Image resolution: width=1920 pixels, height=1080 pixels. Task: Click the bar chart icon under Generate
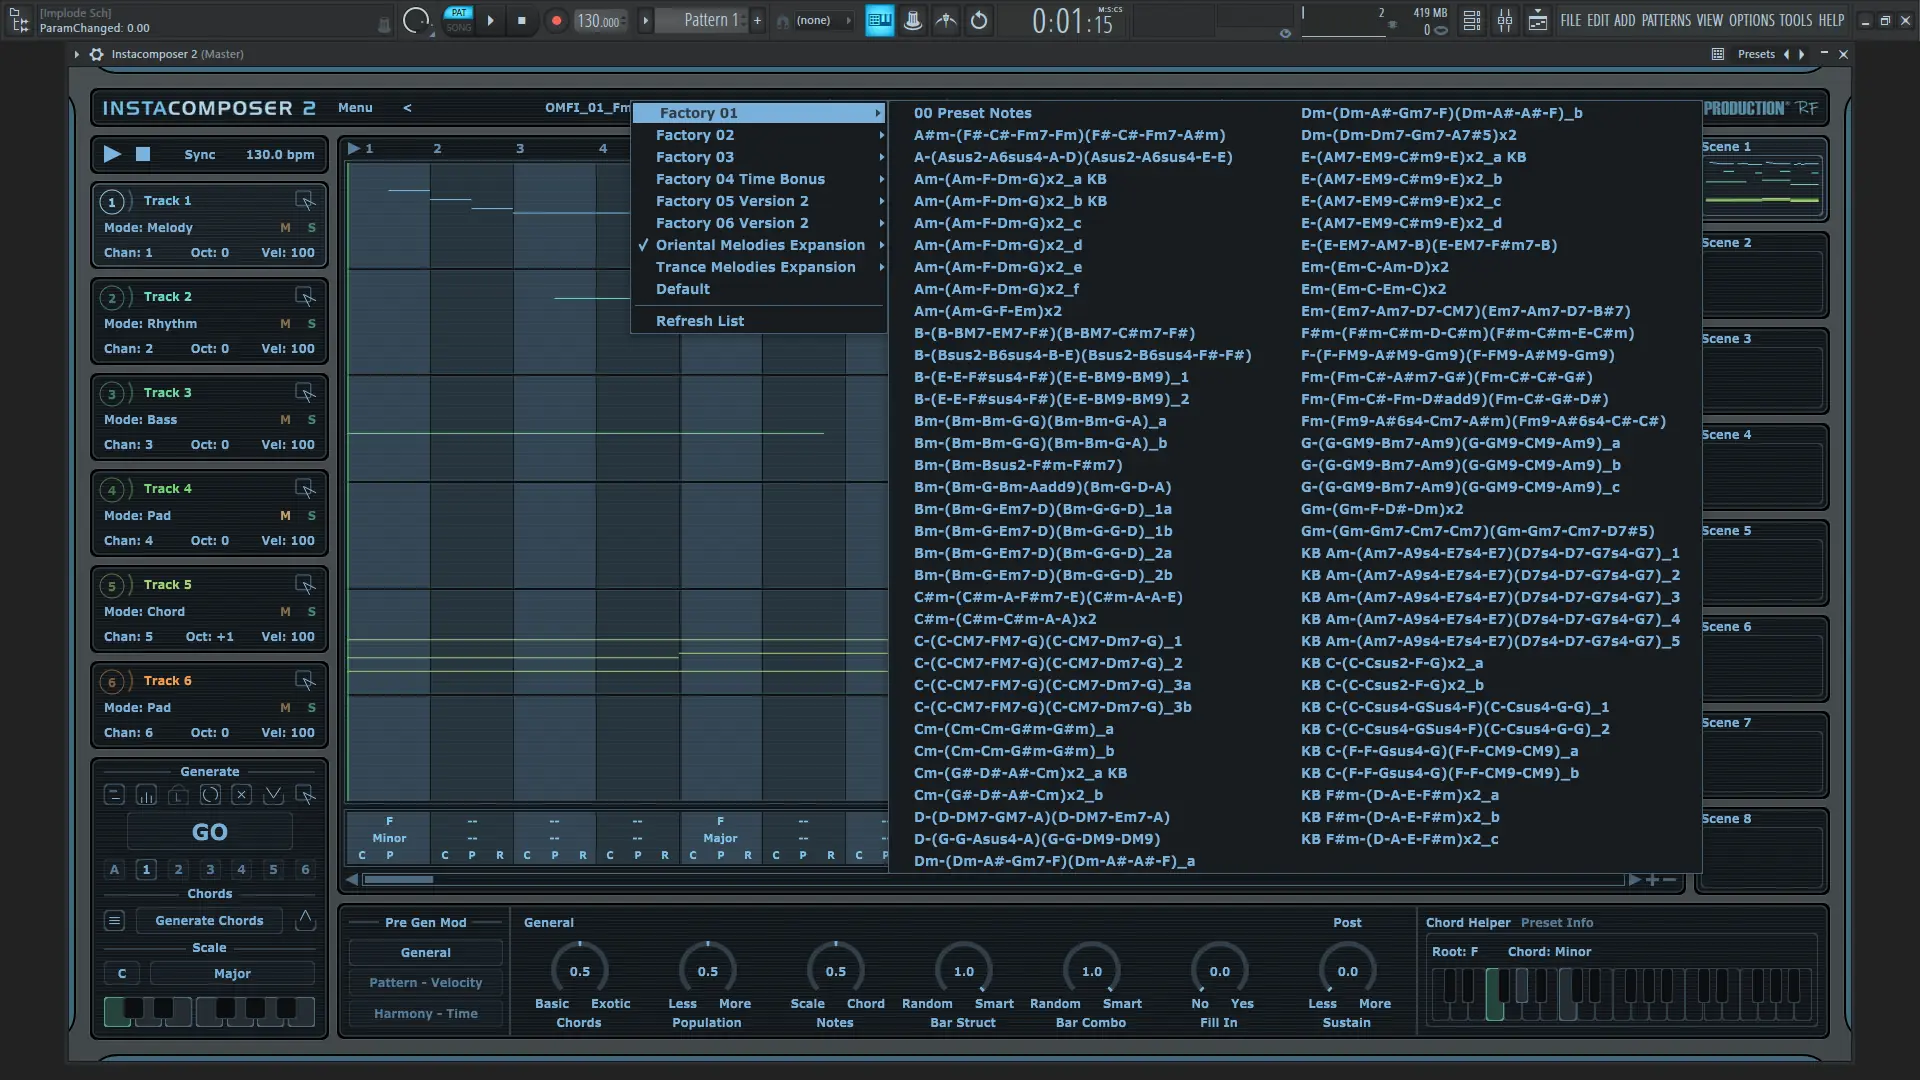click(x=146, y=795)
